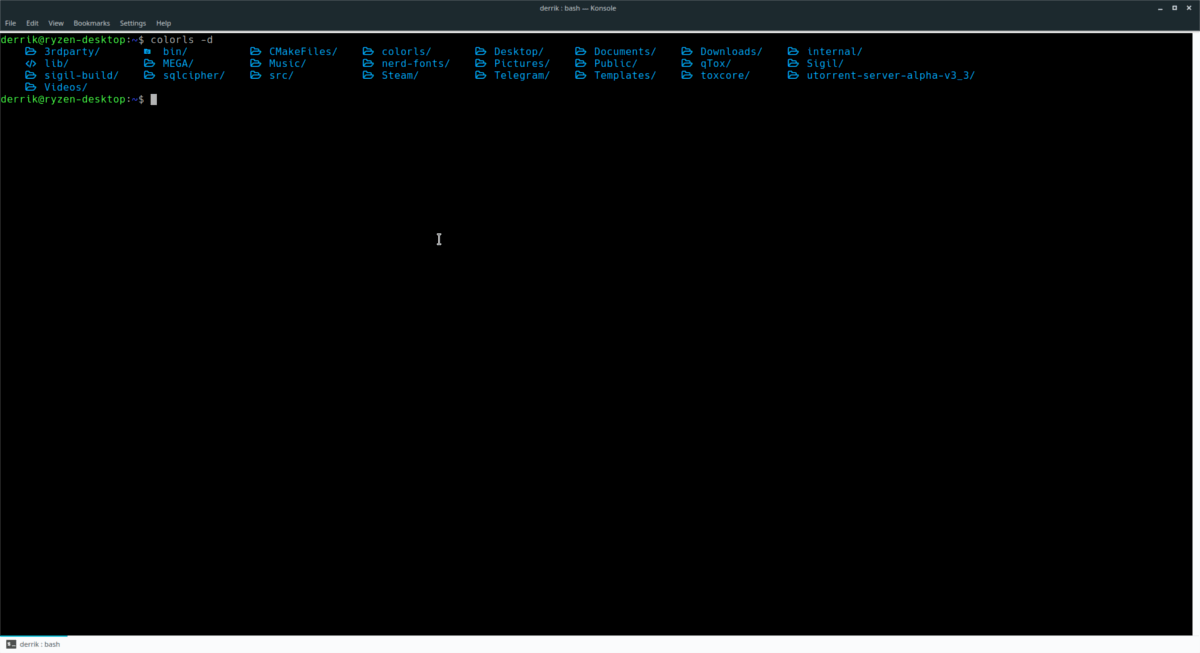The width and height of the screenshot is (1200, 653).
Task: Click the folder icon beside MEGA/
Action: point(149,63)
